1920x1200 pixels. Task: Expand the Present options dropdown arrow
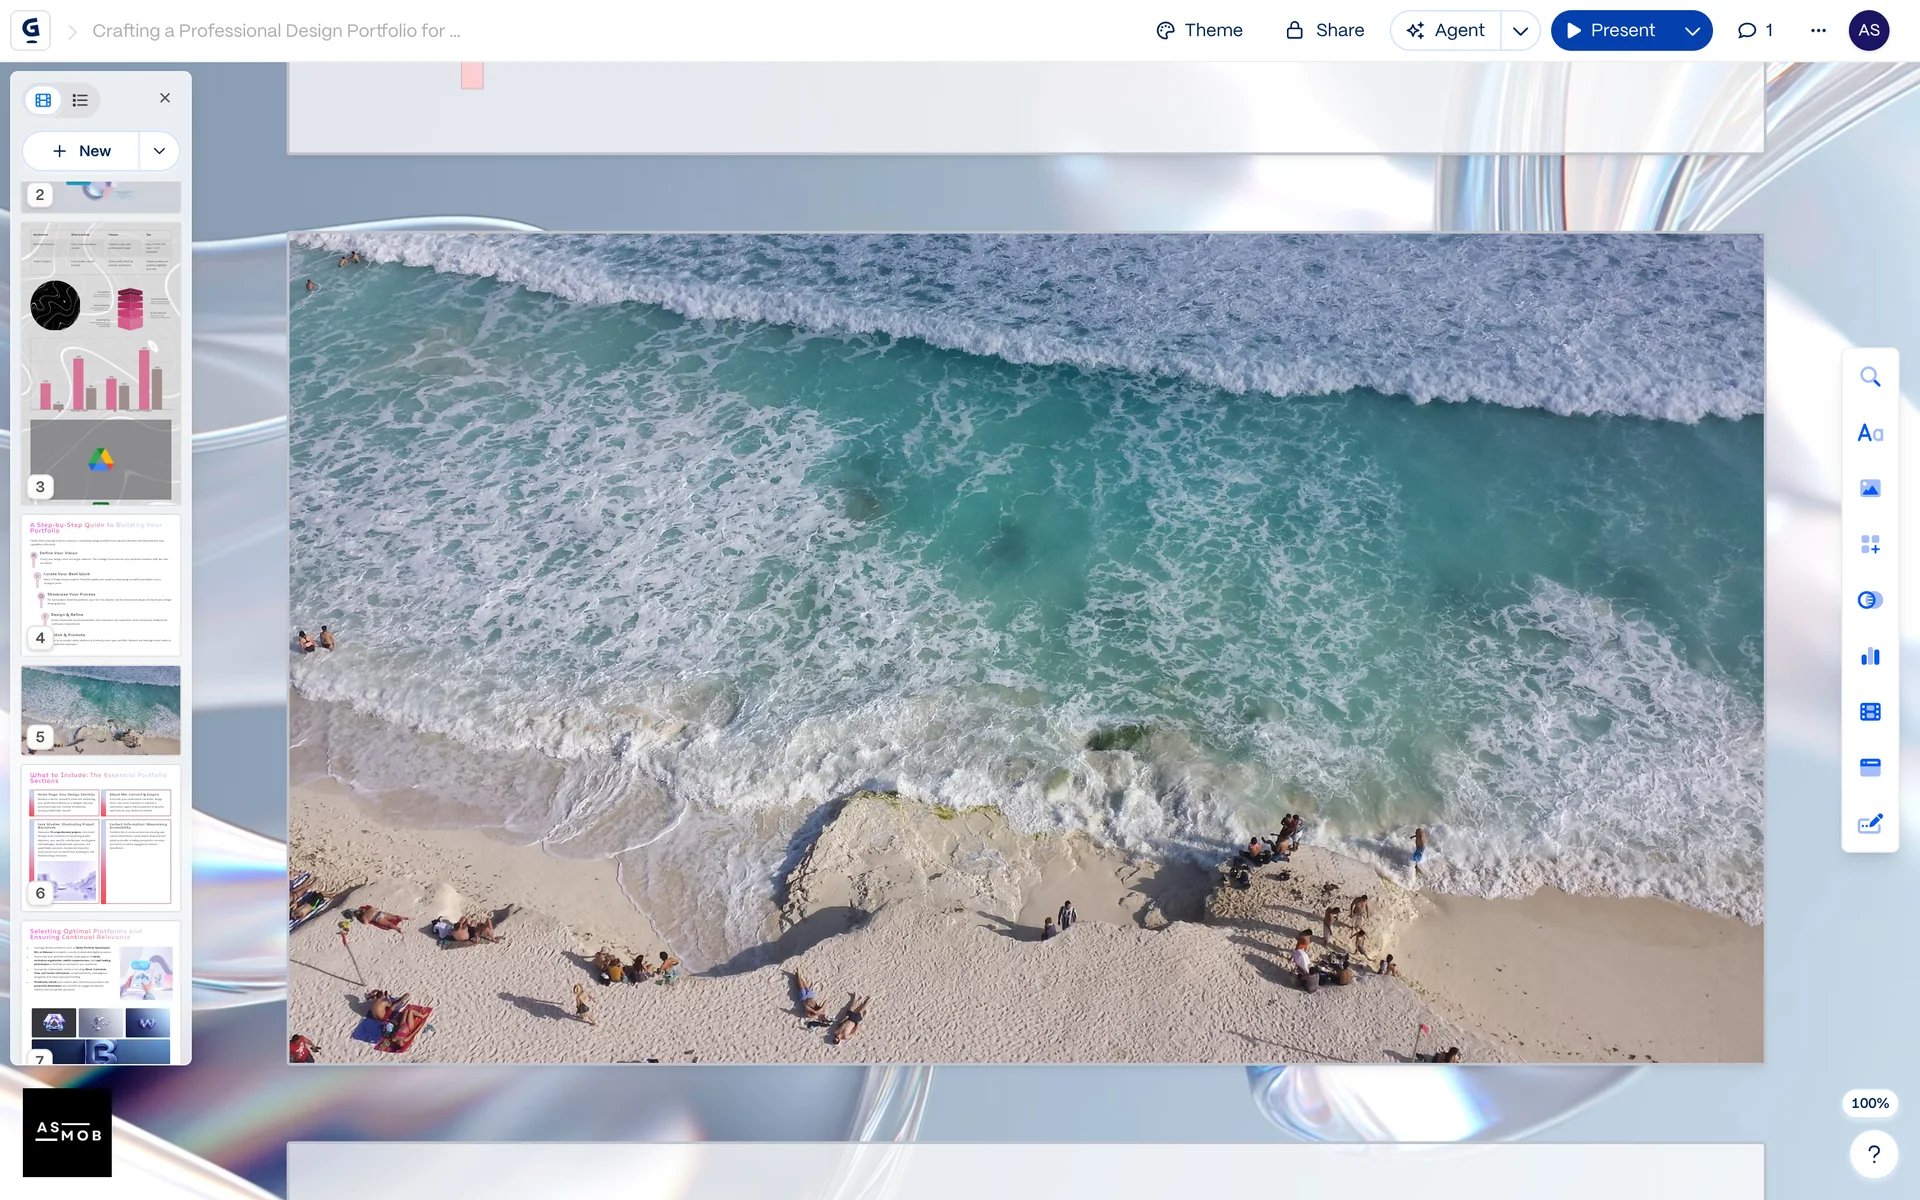(1692, 31)
